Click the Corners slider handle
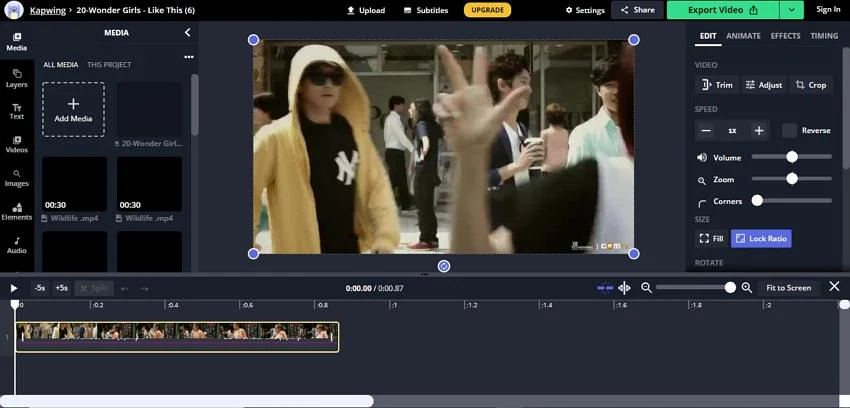This screenshot has height=408, width=850. coord(757,200)
